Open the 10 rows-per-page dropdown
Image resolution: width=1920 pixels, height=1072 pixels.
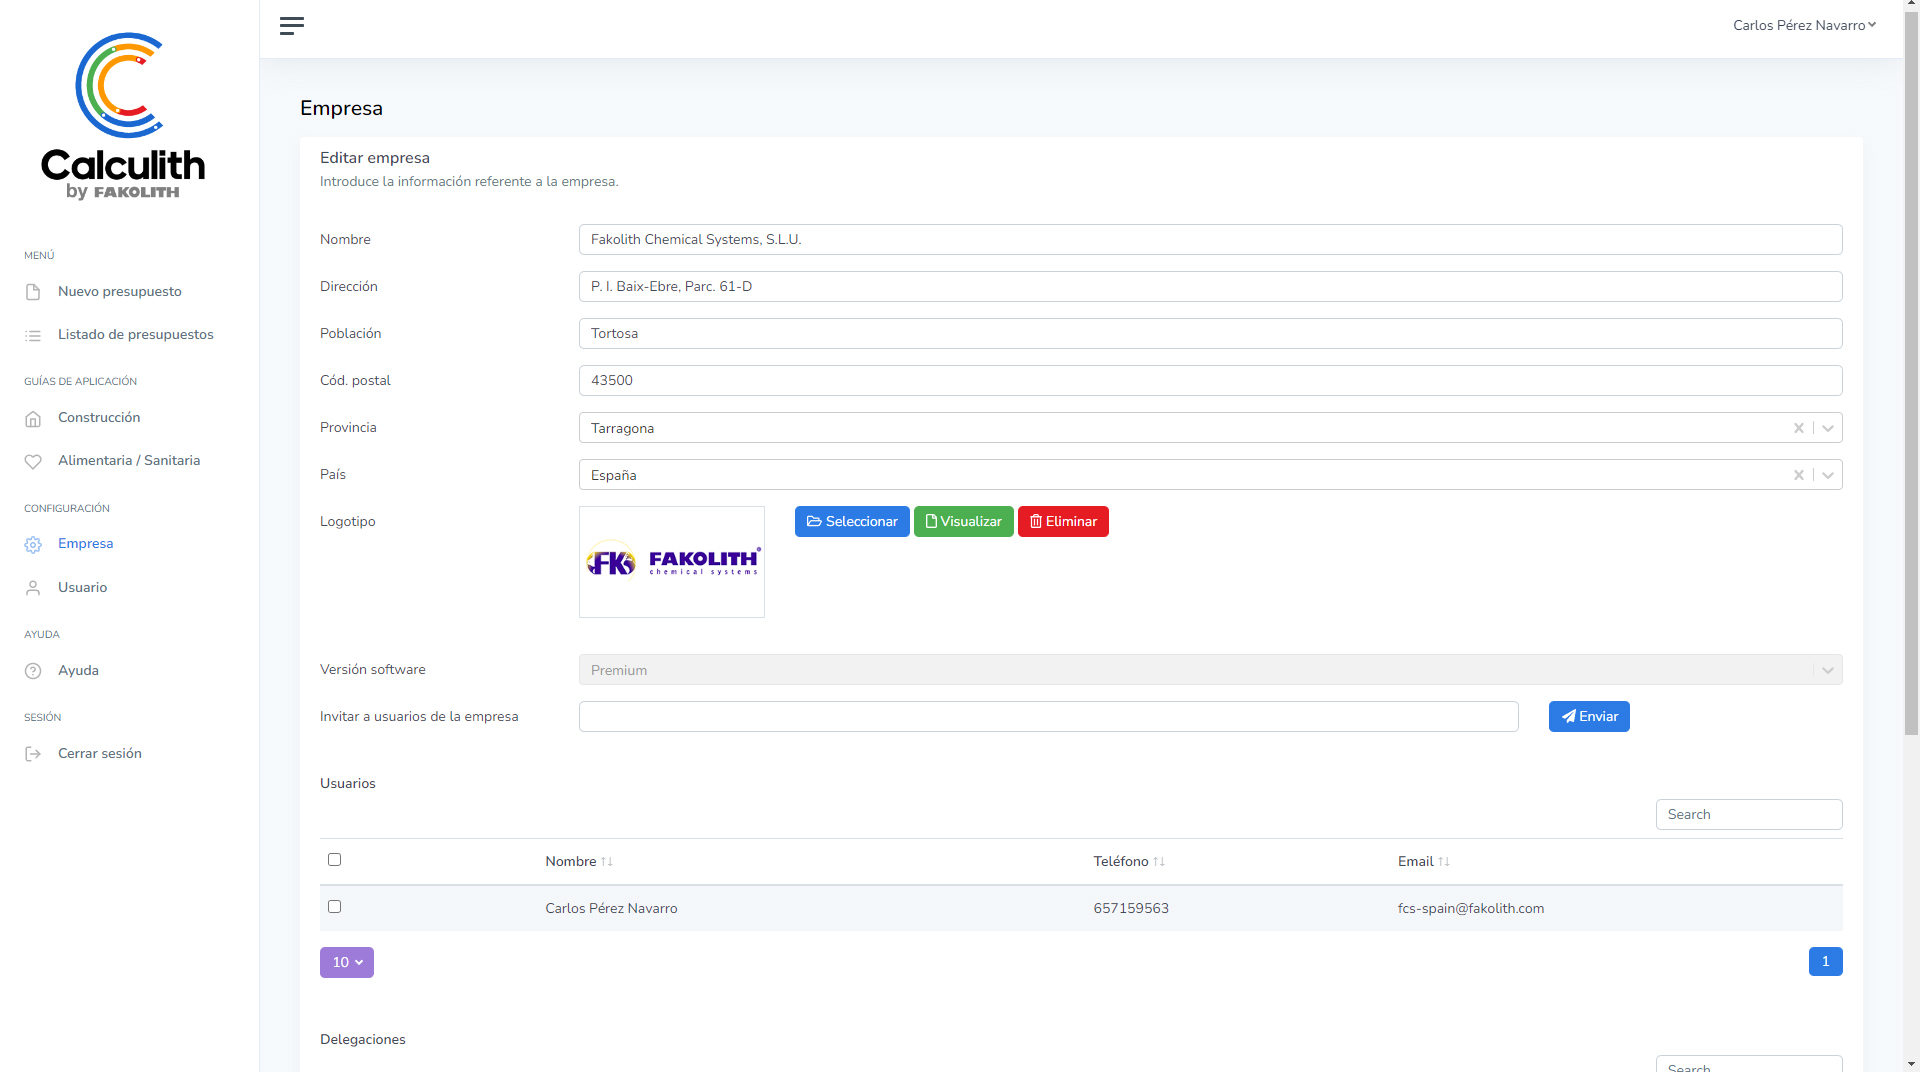point(347,962)
